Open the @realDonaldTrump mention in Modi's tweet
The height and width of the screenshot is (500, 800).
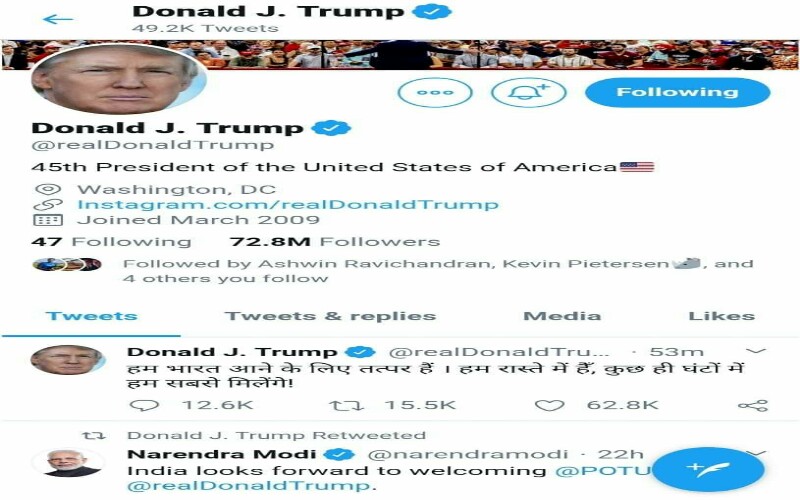tap(248, 485)
